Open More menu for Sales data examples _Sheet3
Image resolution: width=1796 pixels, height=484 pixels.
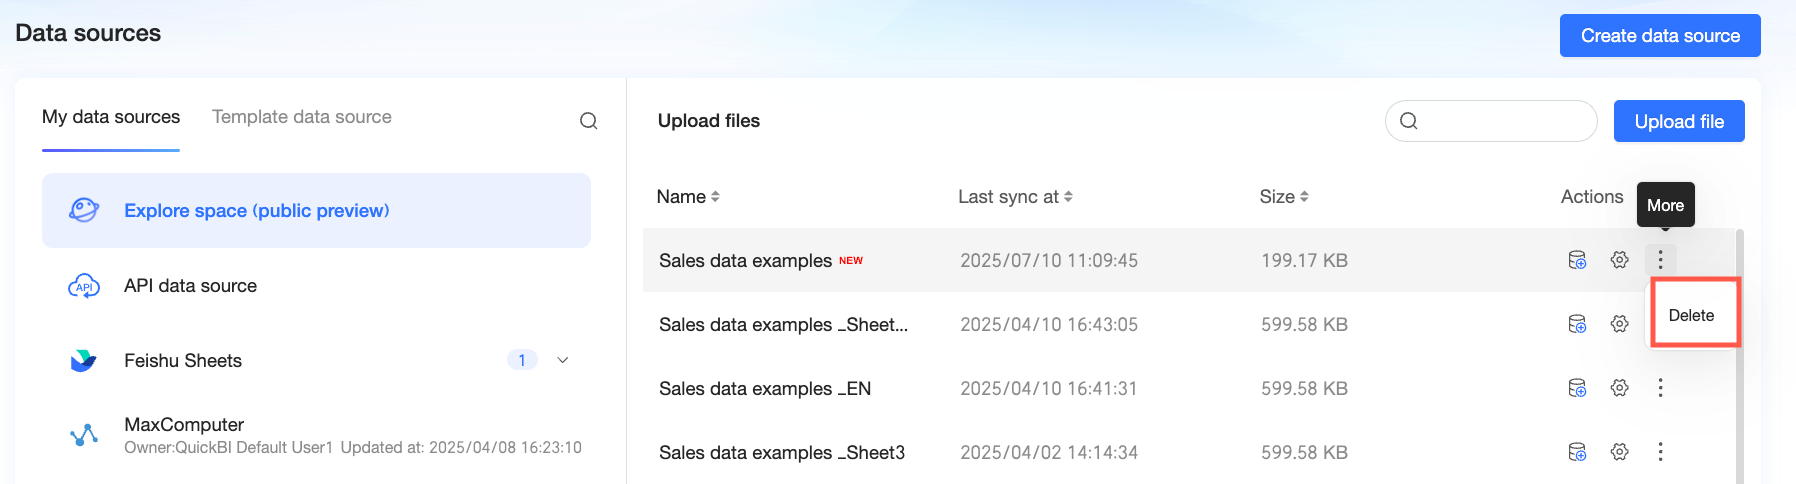click(1661, 452)
